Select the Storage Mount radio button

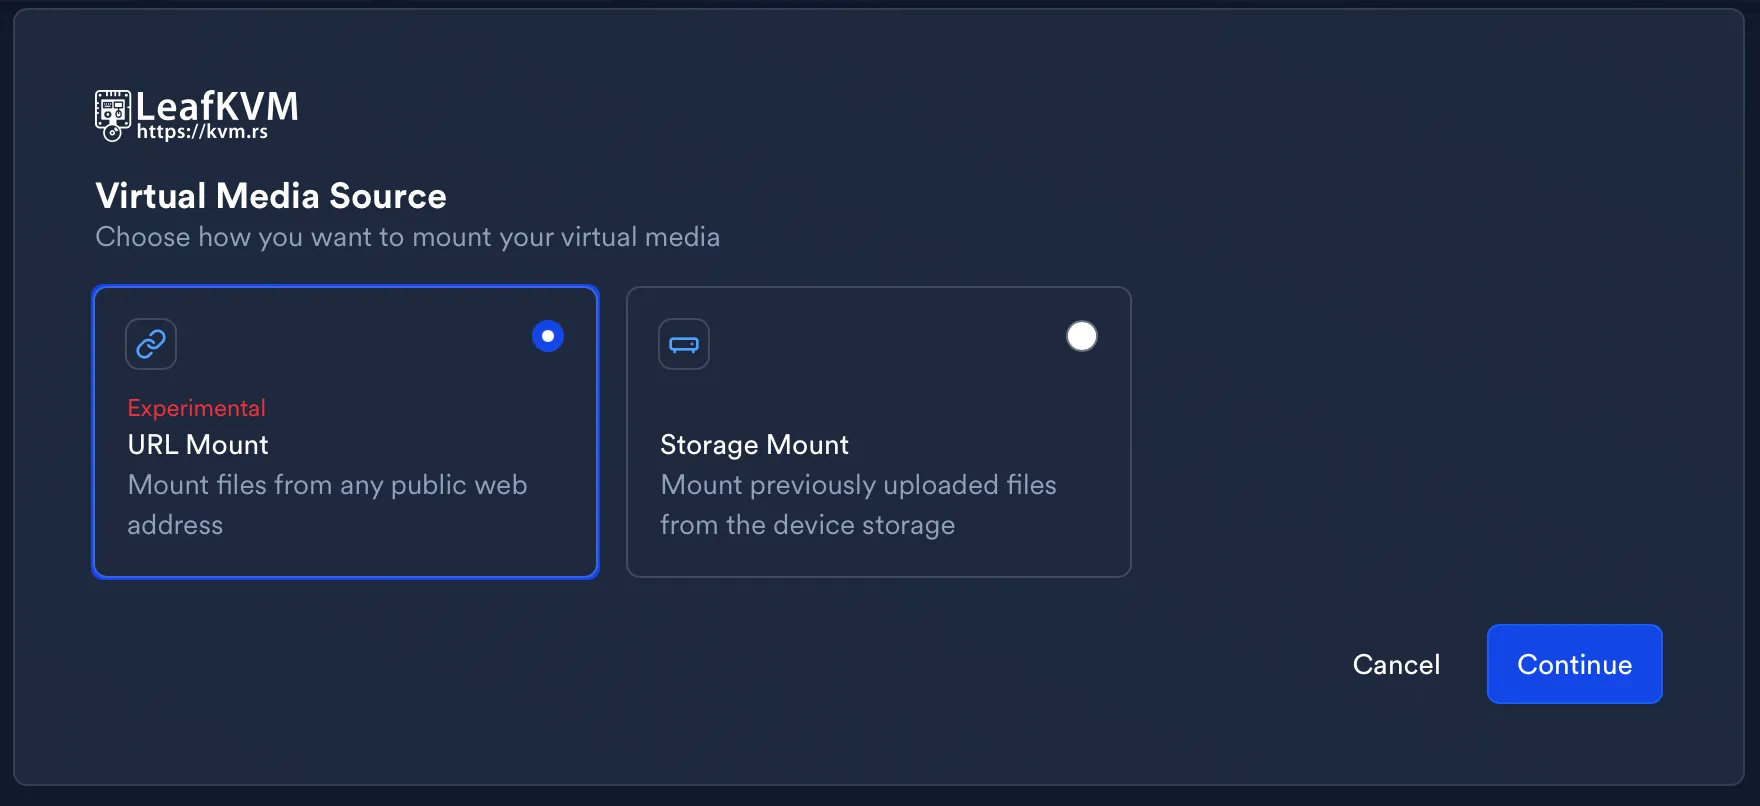pyautogui.click(x=1081, y=336)
